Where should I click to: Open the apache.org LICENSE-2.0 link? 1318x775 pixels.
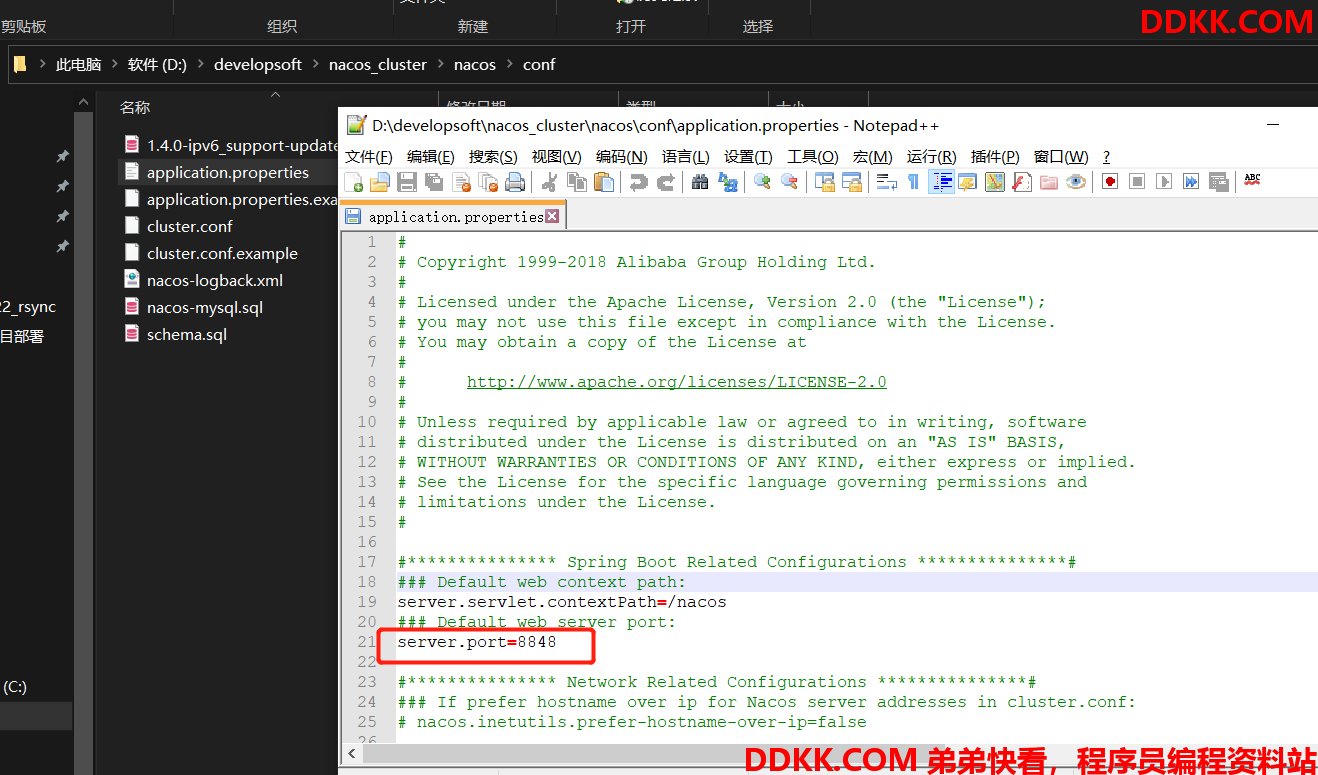pyautogui.click(x=677, y=382)
